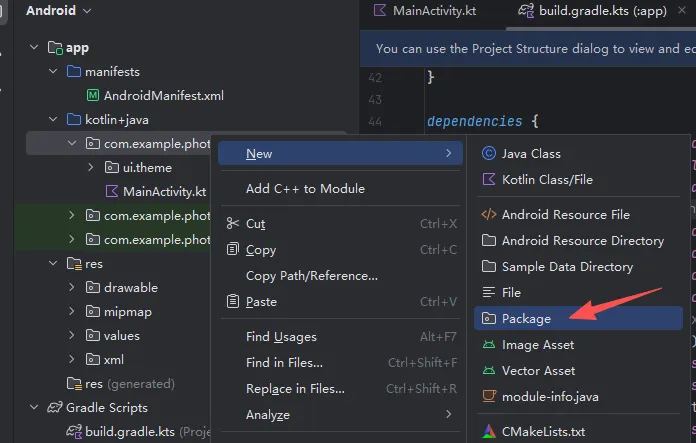Choose Replace in Files…
This screenshot has height=443, width=696.
pos(340,389)
